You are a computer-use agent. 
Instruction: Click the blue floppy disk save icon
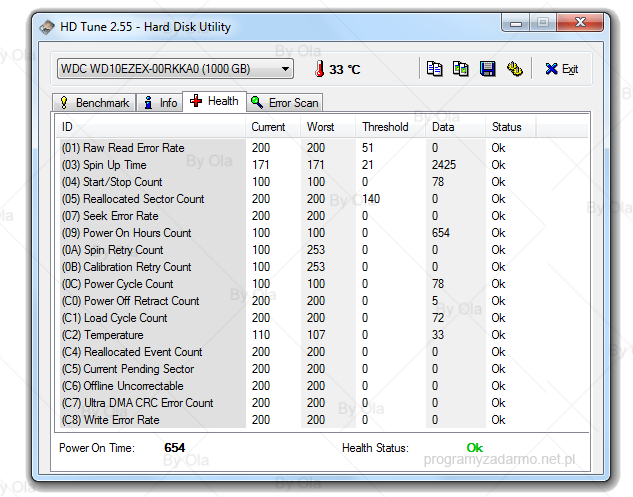(488, 69)
